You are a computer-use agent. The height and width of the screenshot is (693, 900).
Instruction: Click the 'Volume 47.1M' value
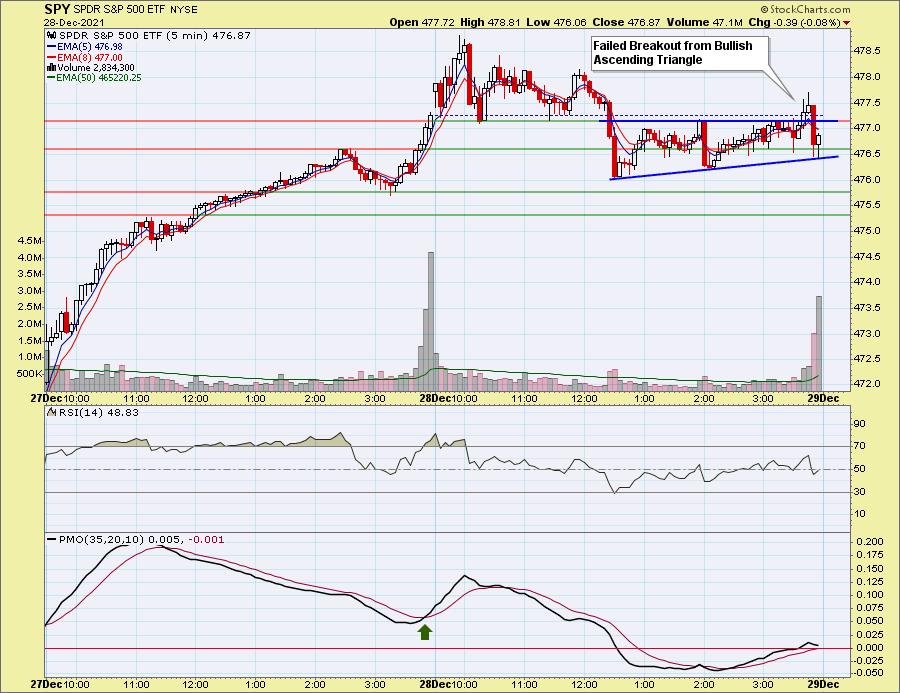point(704,22)
